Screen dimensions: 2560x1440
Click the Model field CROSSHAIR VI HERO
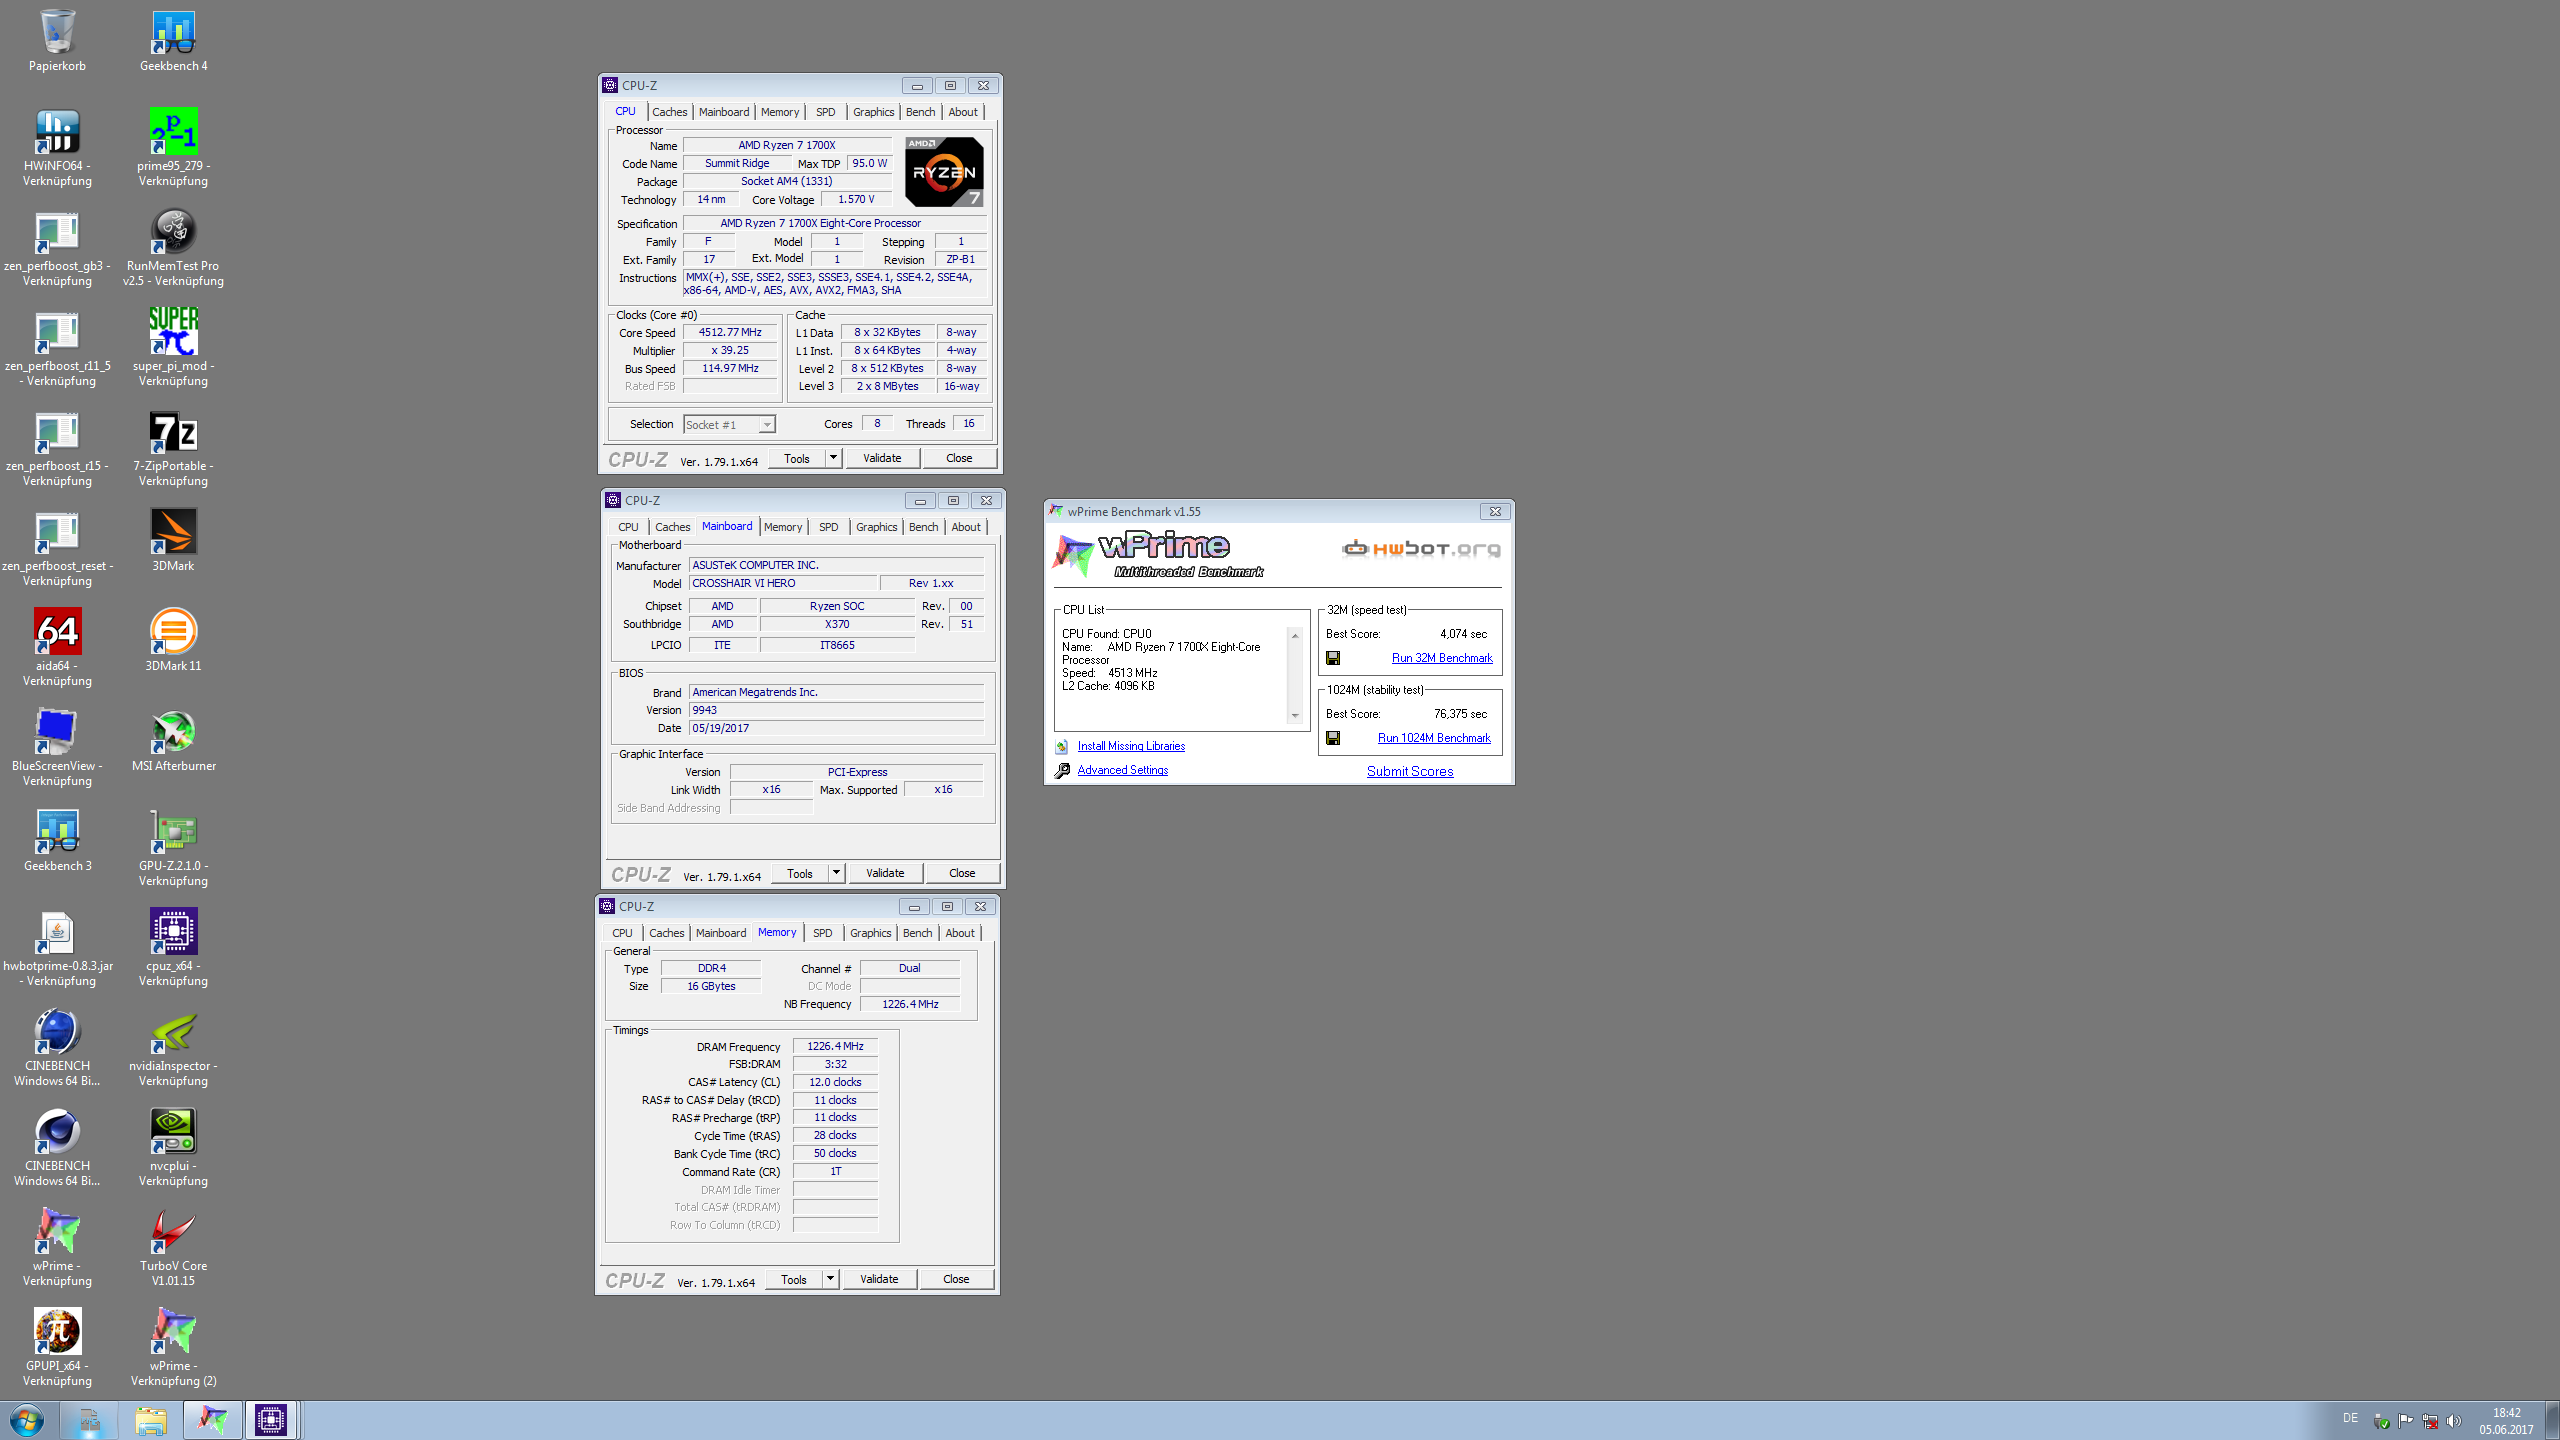[x=783, y=583]
